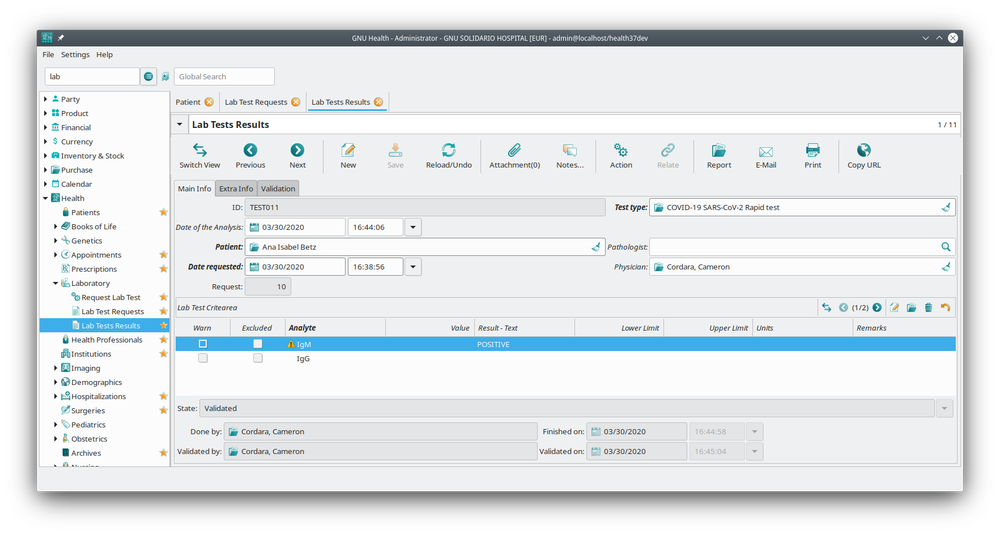Toggle the Institutions favorite star
The height and width of the screenshot is (535, 1000).
click(163, 354)
